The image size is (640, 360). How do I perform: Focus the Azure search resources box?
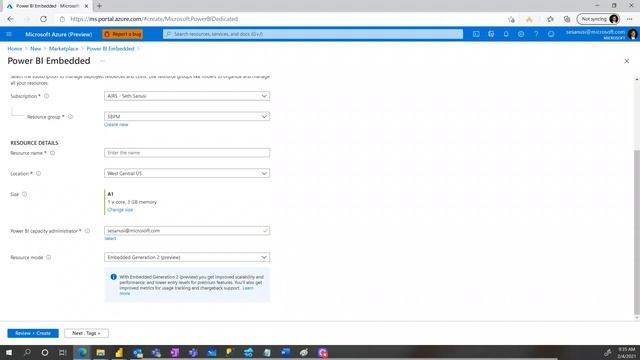pos(313,34)
